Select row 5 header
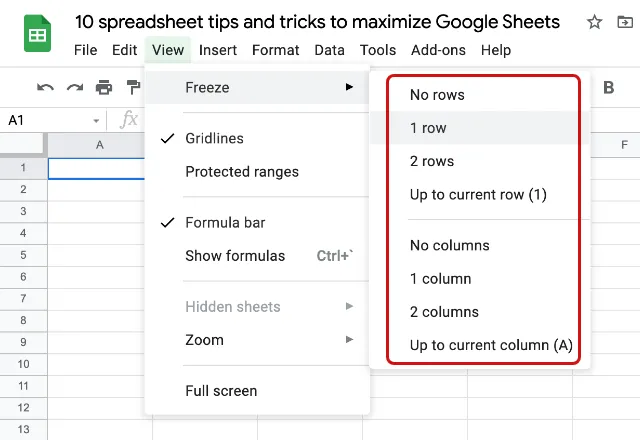The width and height of the screenshot is (640, 440). click(23, 255)
